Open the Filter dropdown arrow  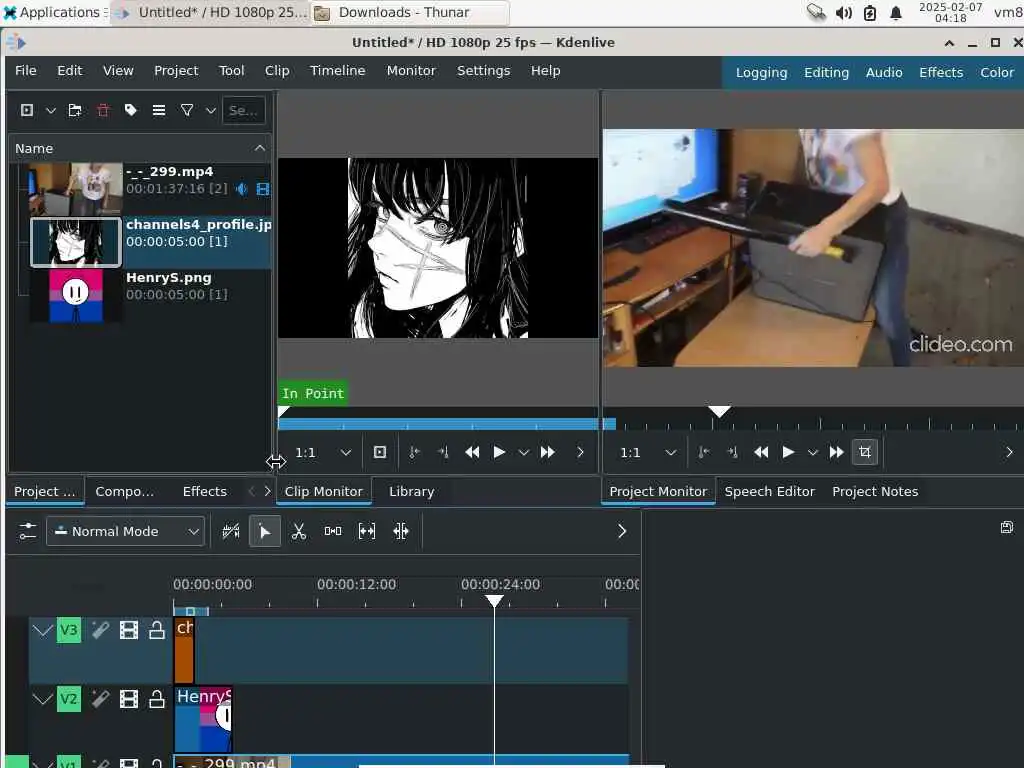click(210, 110)
